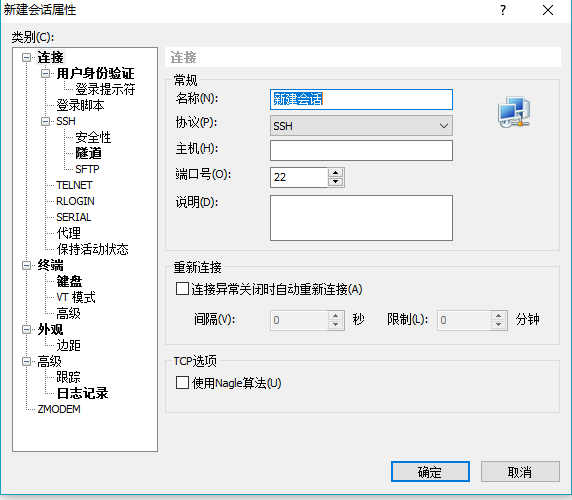Viewport: 572px width, 500px height.
Task: Select 终端 in the category tree
Action: [50, 265]
